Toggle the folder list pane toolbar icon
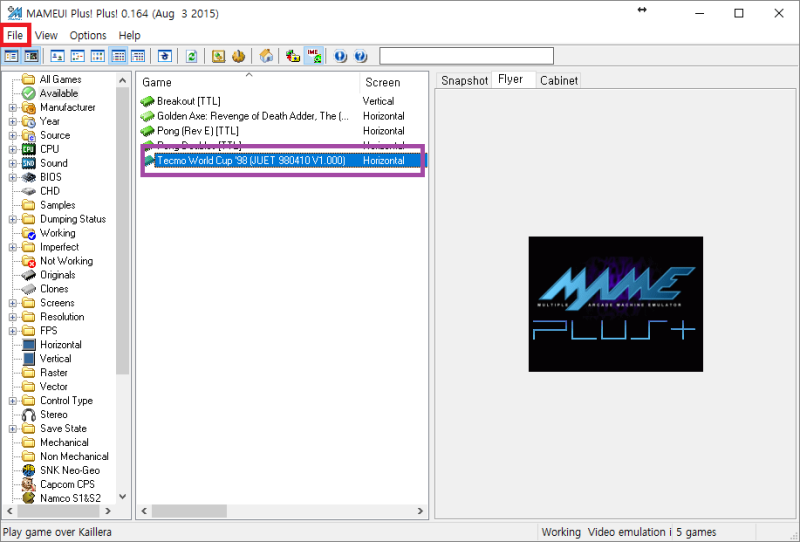This screenshot has width=800, height=542. (11, 56)
